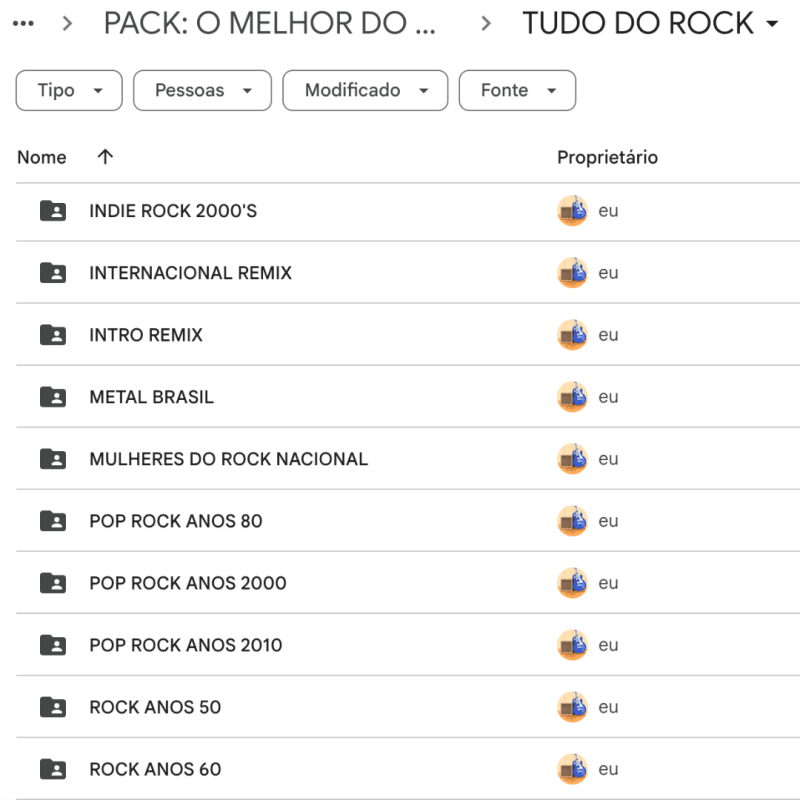
Task: Open the Pessoas filter dropdown
Action: click(202, 90)
